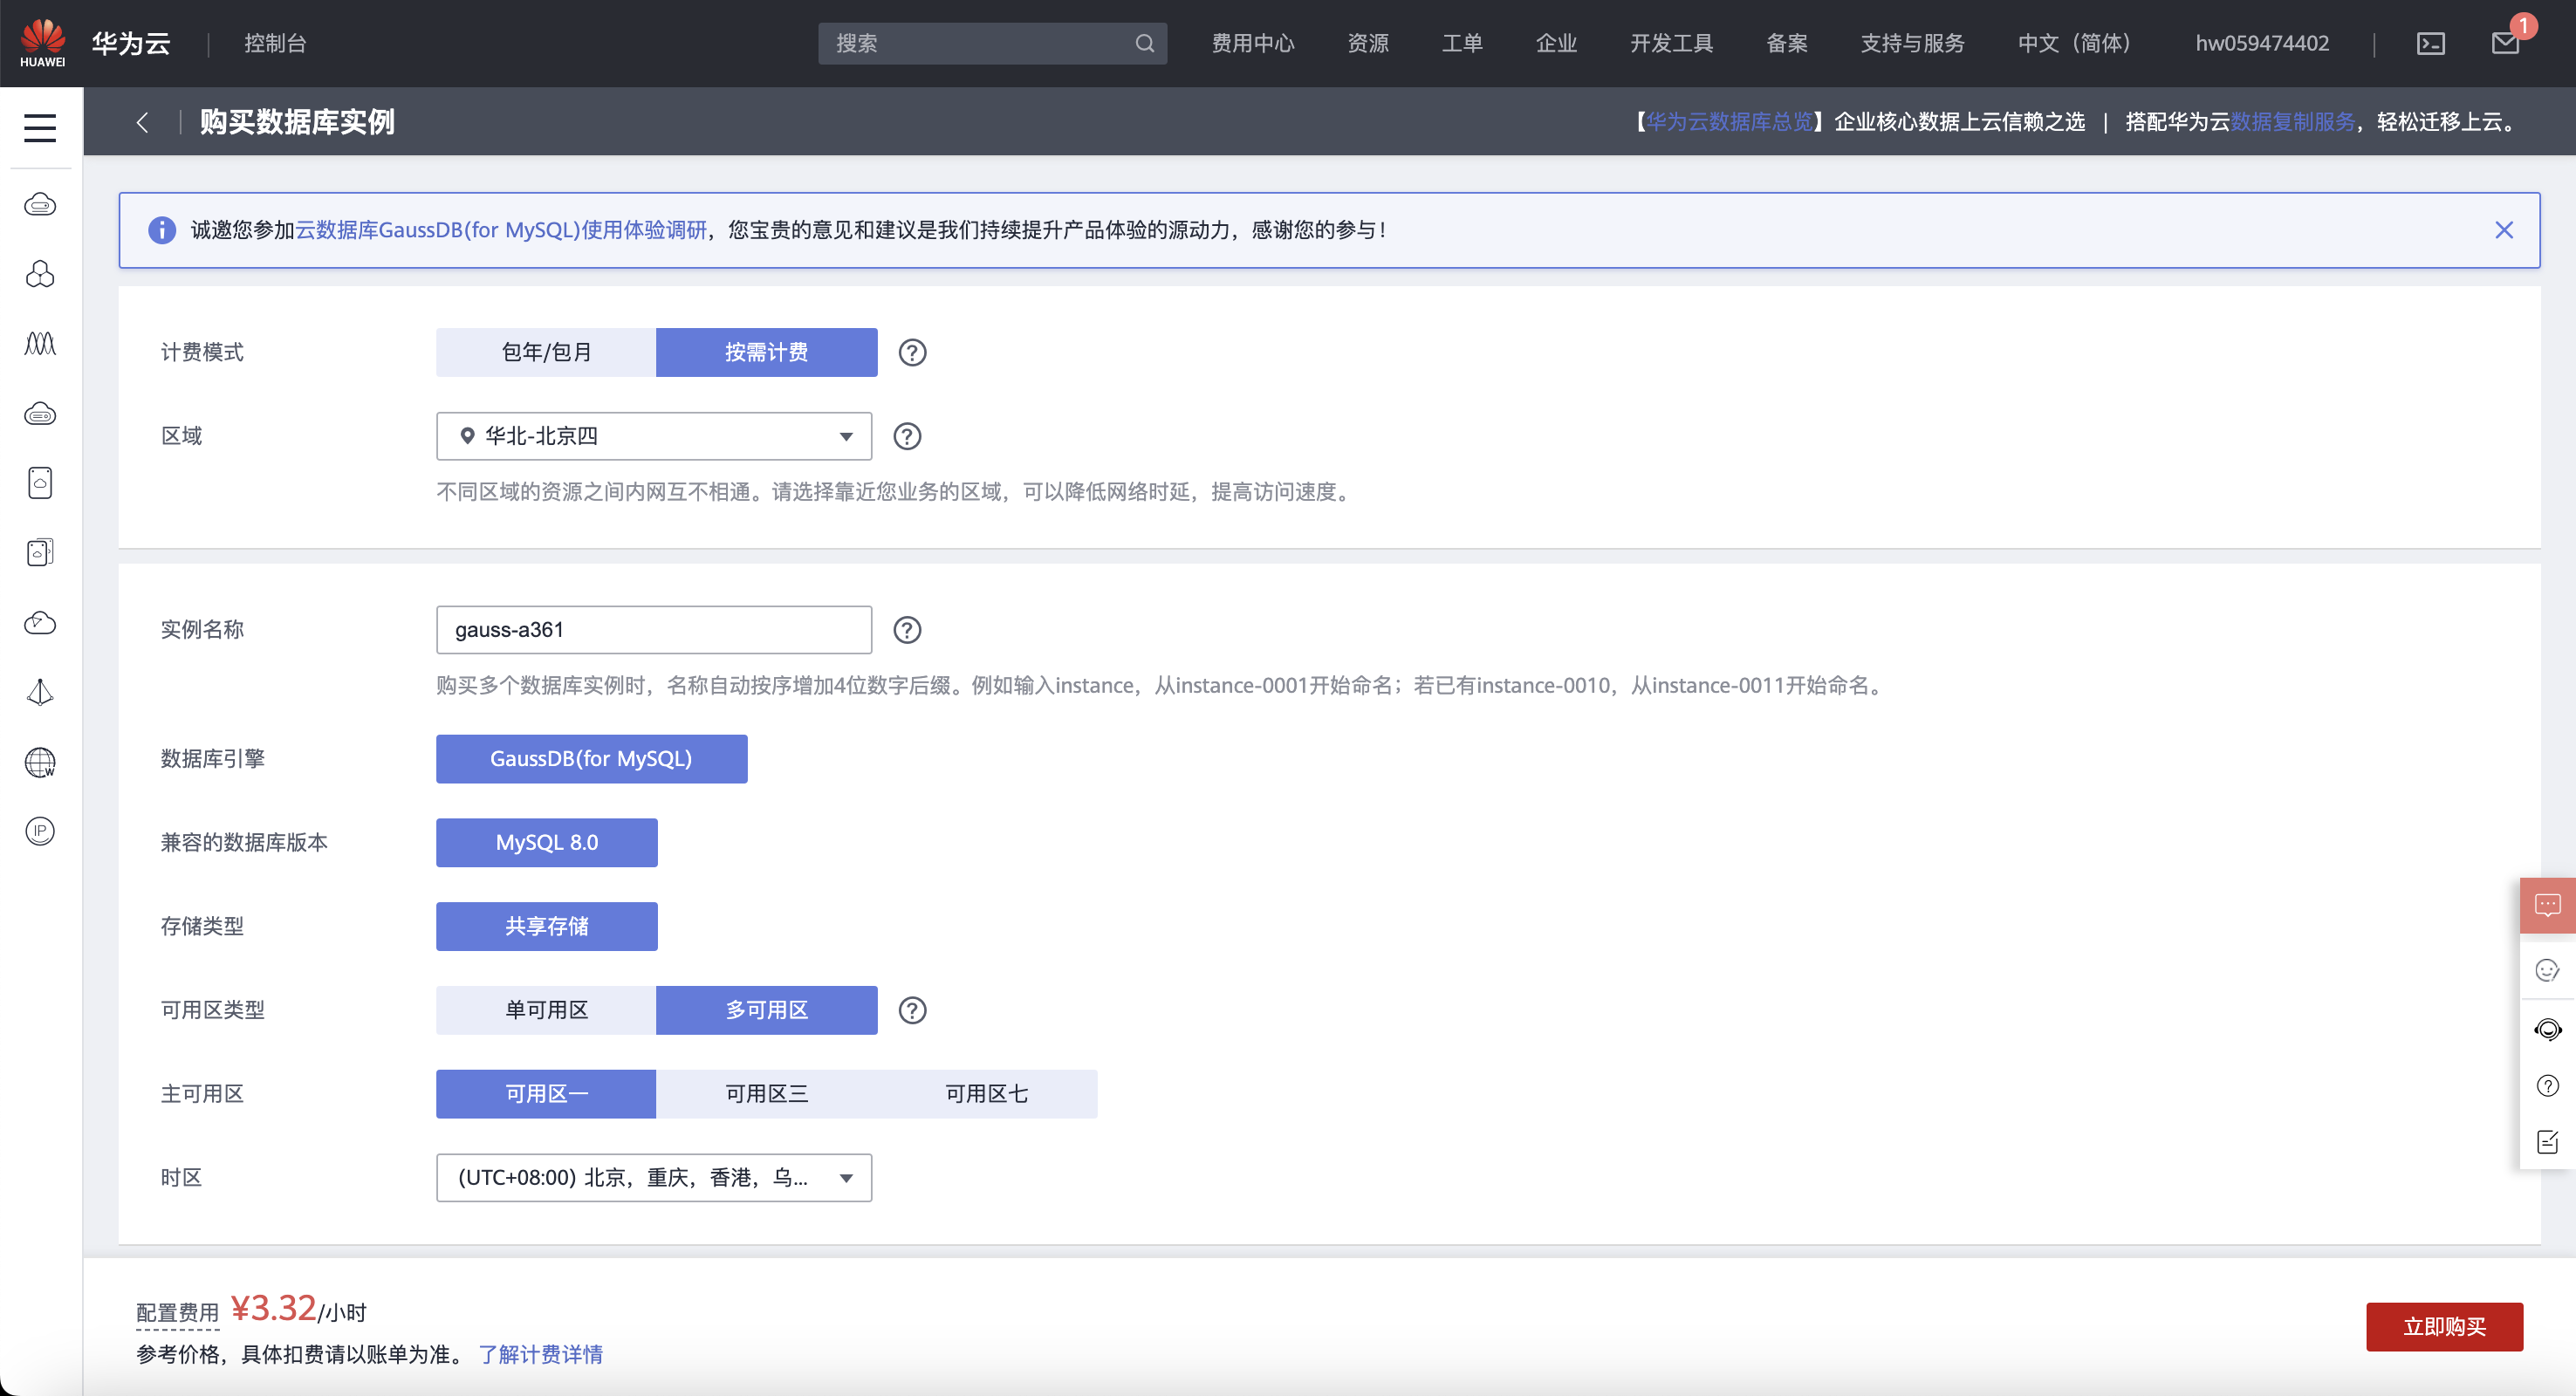Select 包年/包月 billing mode

(546, 352)
